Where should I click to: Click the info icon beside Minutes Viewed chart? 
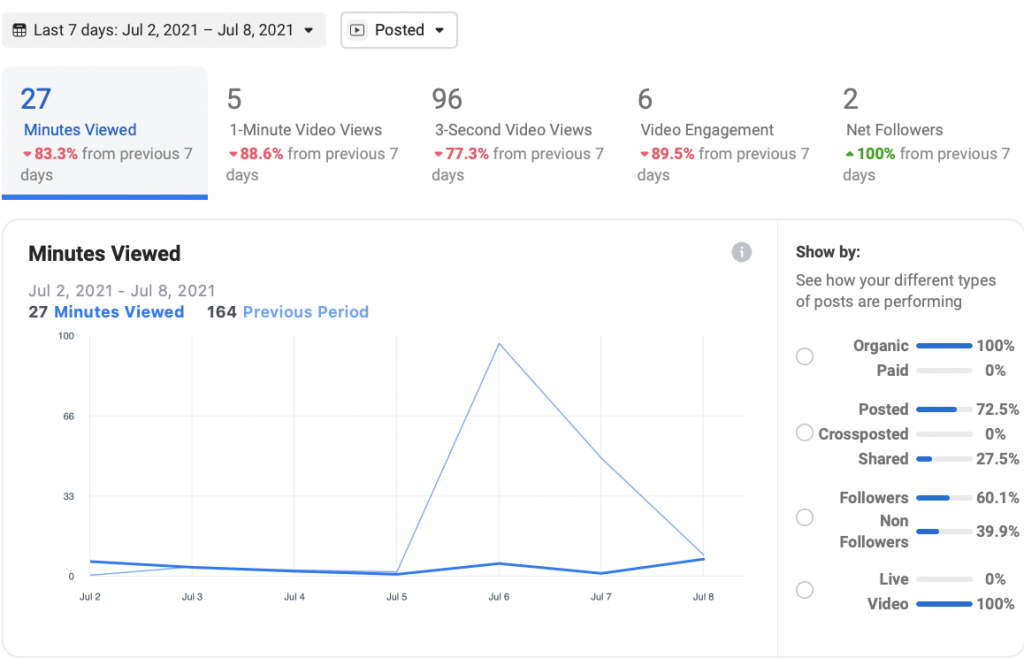(741, 252)
